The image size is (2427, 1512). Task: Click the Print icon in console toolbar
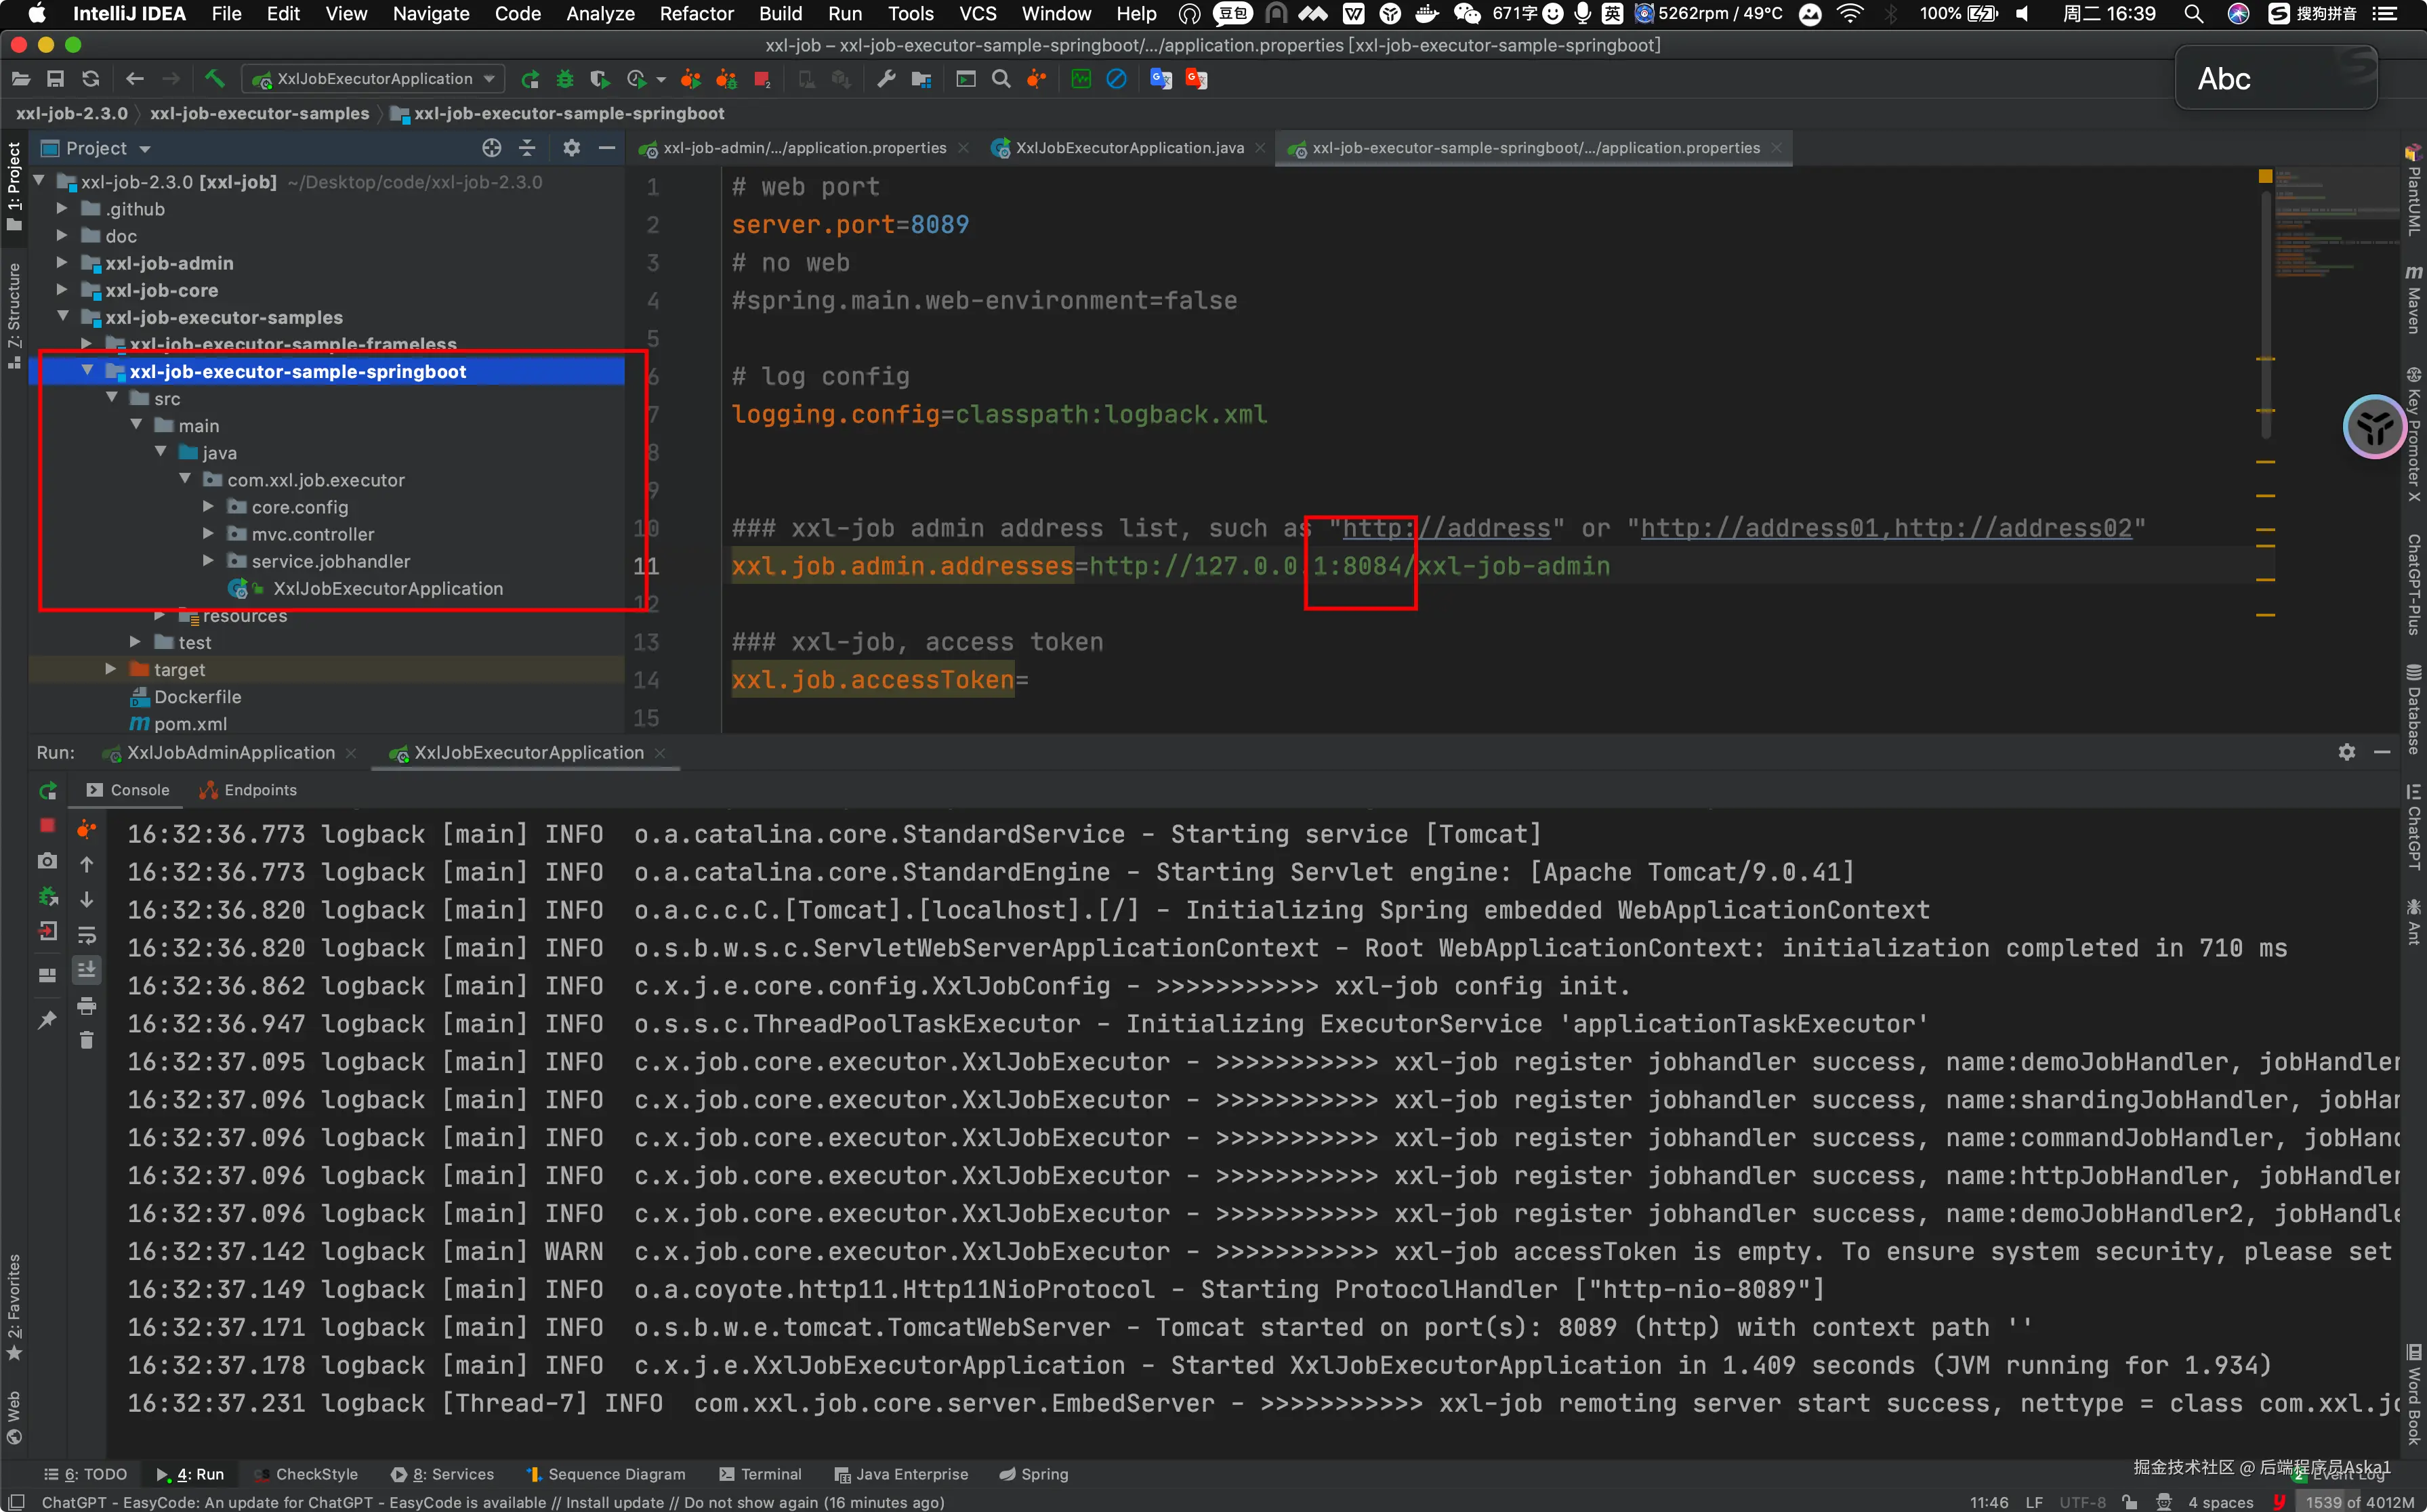[x=87, y=1005]
